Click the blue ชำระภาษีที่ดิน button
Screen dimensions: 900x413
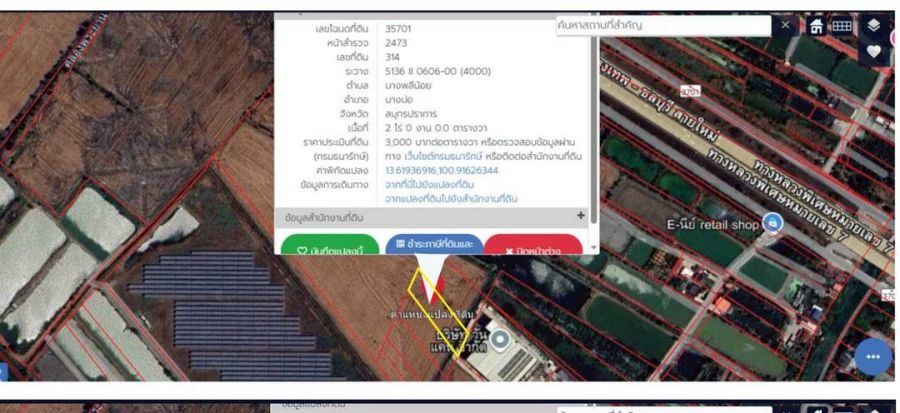434,245
